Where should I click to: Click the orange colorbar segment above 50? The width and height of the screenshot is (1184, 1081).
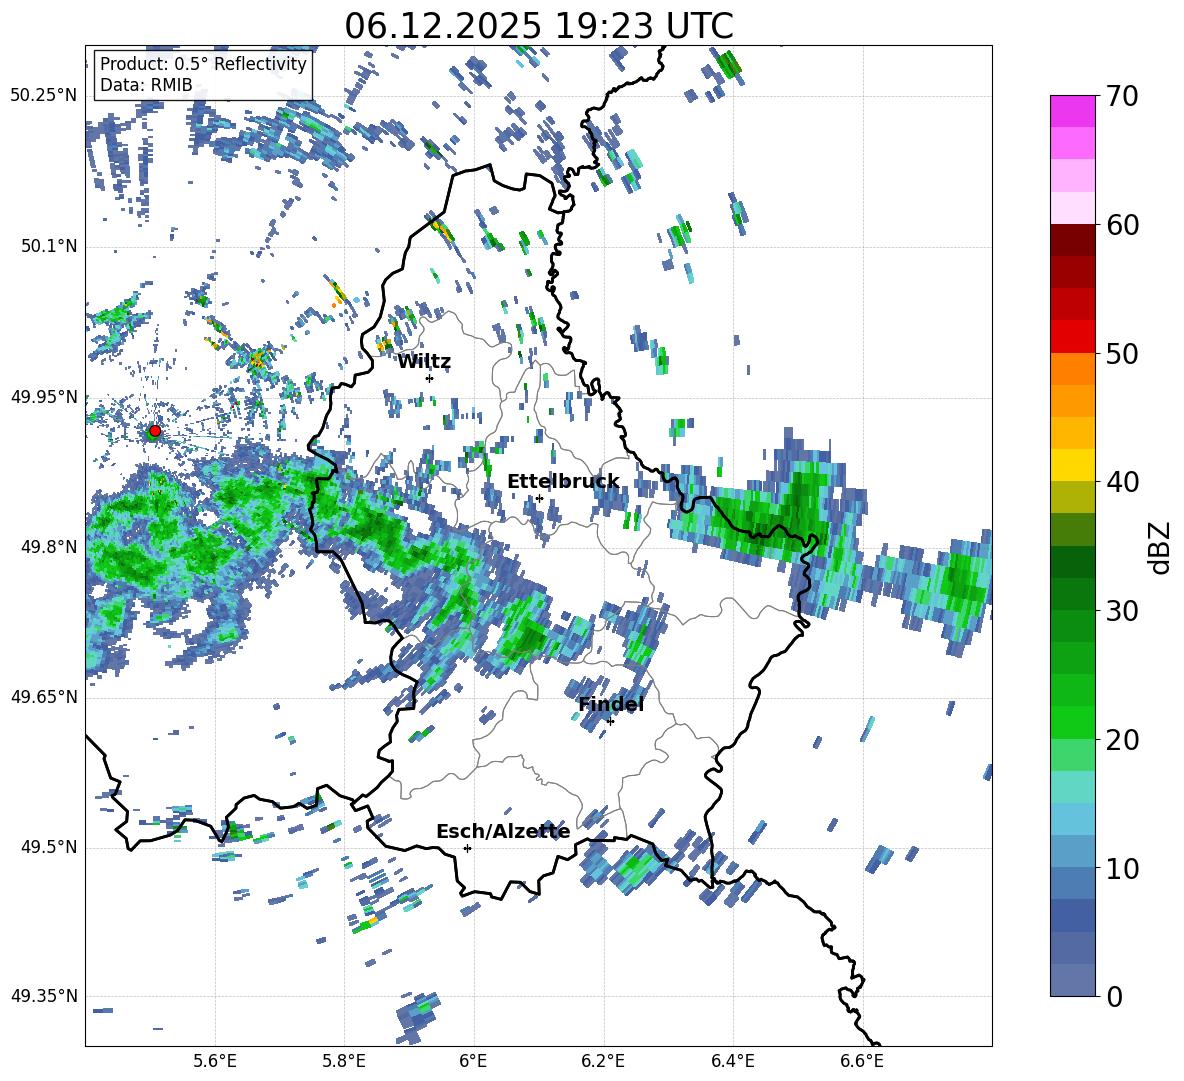click(x=1073, y=369)
